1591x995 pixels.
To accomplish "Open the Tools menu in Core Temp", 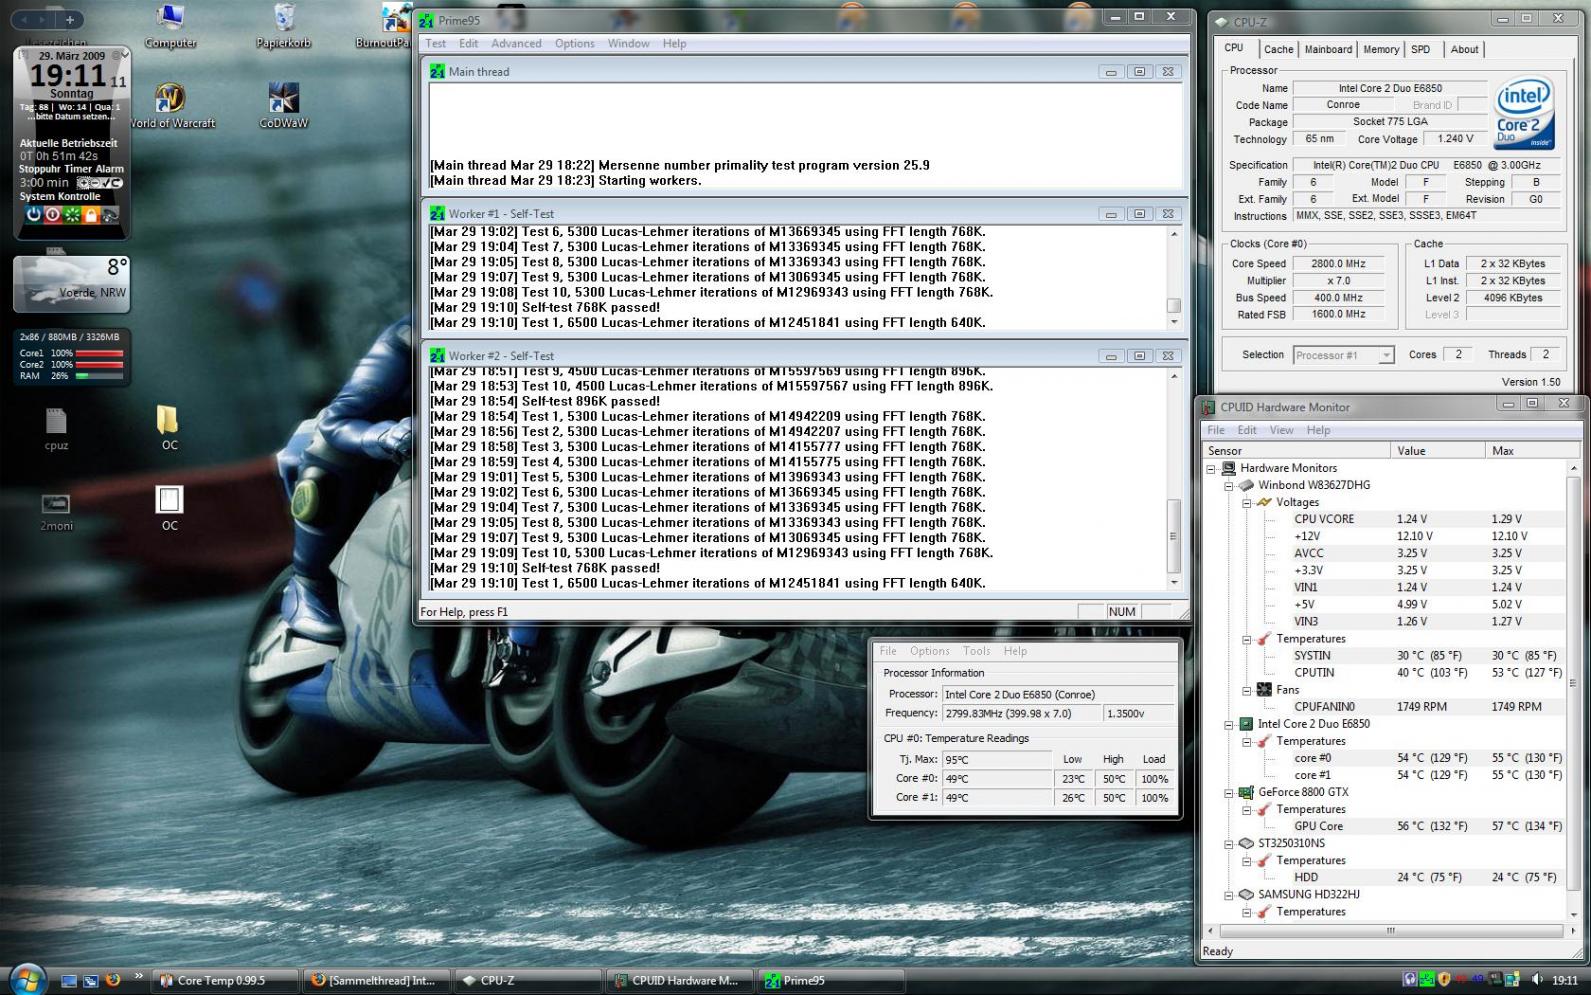I will (x=976, y=651).
